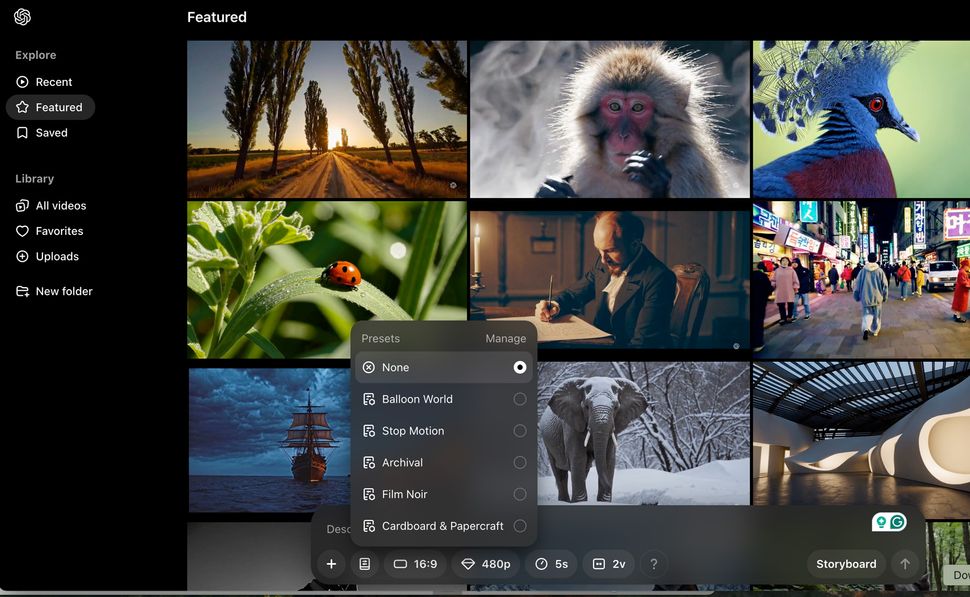Choose the Cardboard & Papercraft preset

click(444, 526)
